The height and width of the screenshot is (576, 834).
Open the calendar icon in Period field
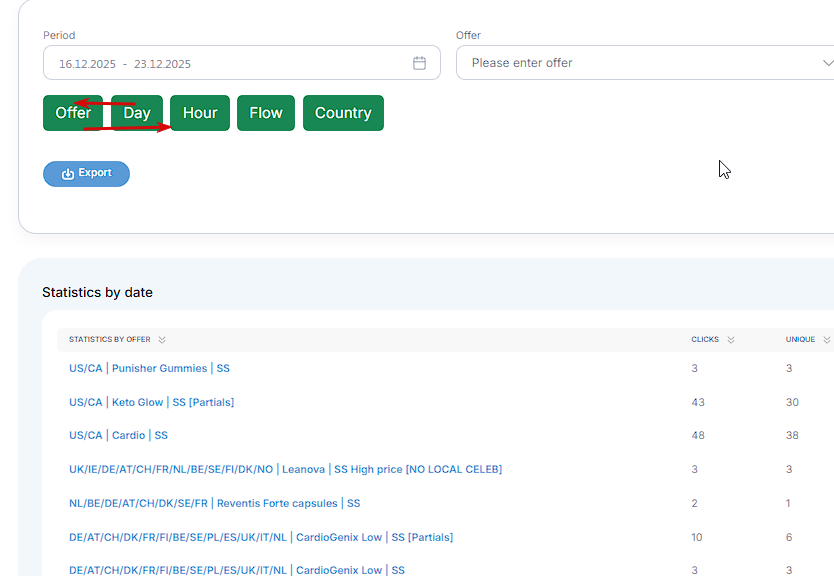419,63
